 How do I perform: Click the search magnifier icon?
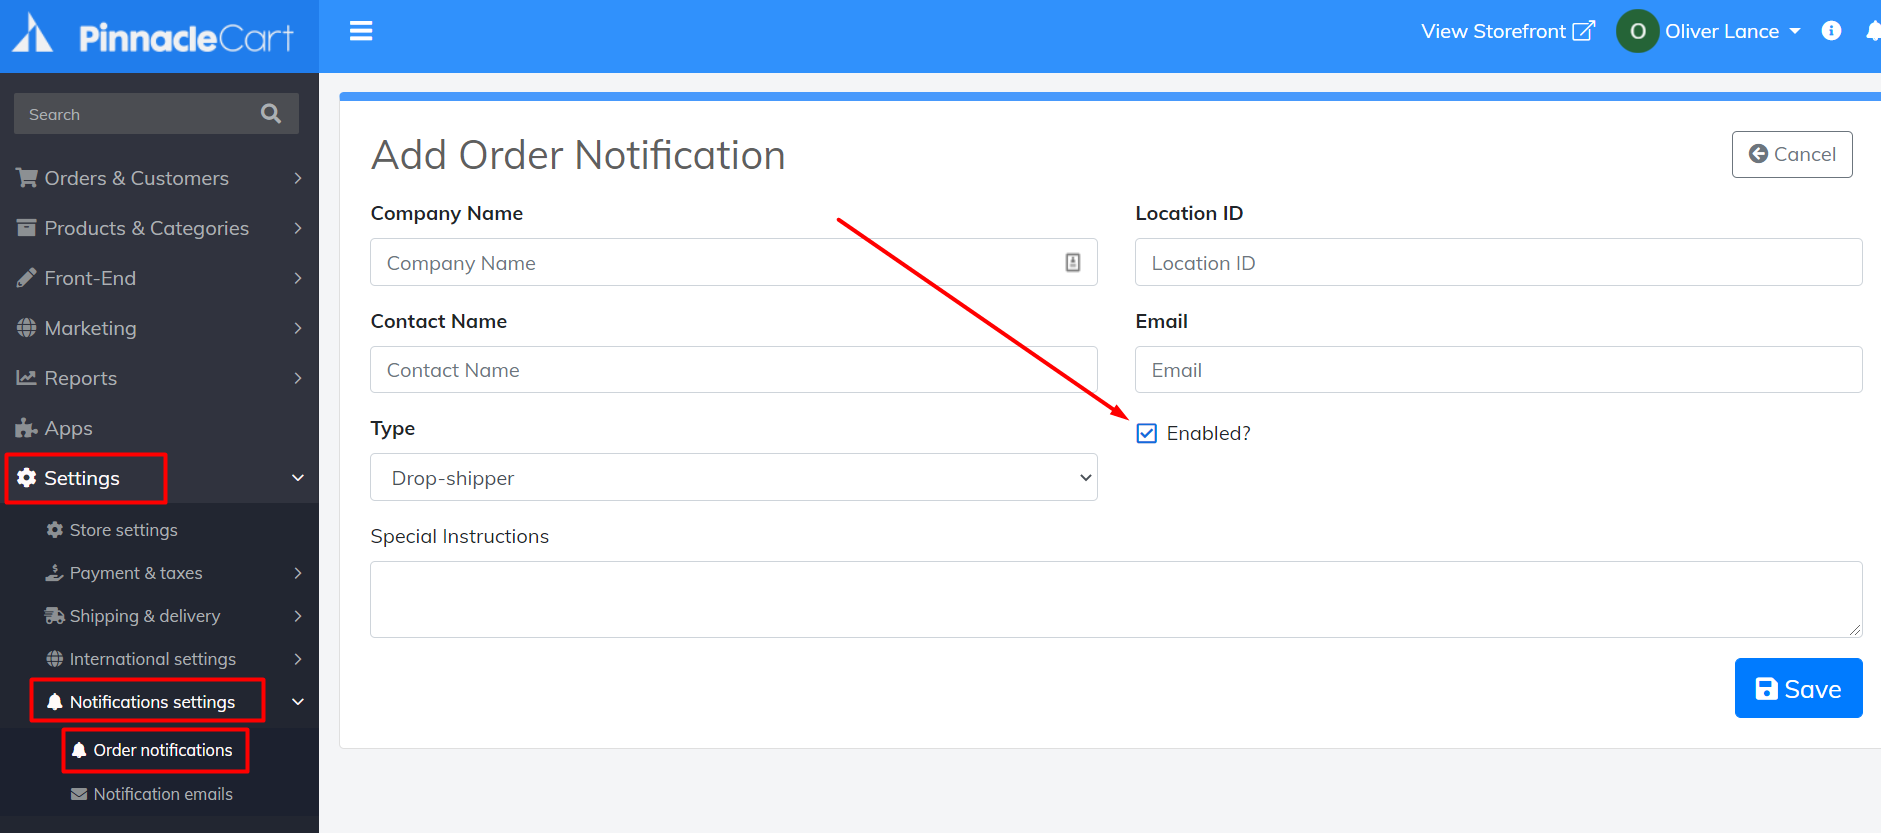point(271,113)
